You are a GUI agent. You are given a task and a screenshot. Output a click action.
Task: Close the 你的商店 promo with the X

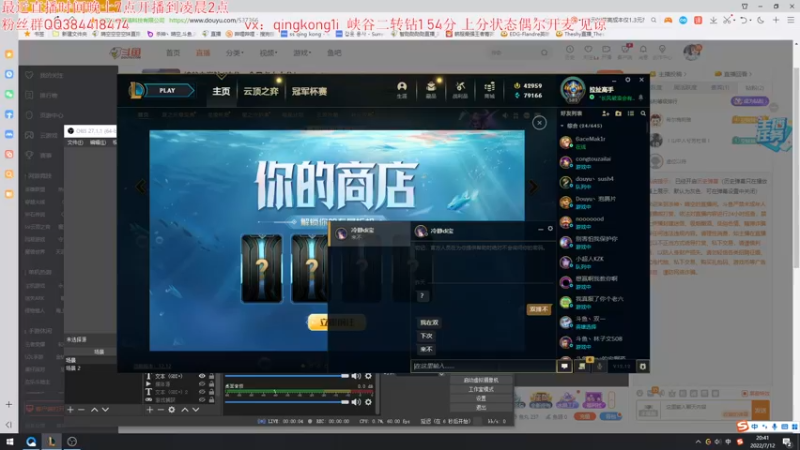(539, 122)
